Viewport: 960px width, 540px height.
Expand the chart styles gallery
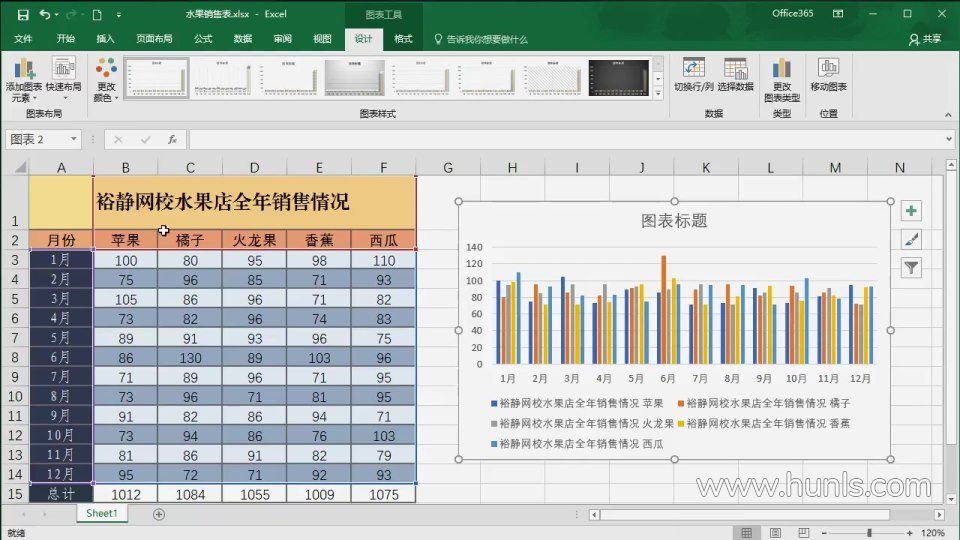point(658,93)
